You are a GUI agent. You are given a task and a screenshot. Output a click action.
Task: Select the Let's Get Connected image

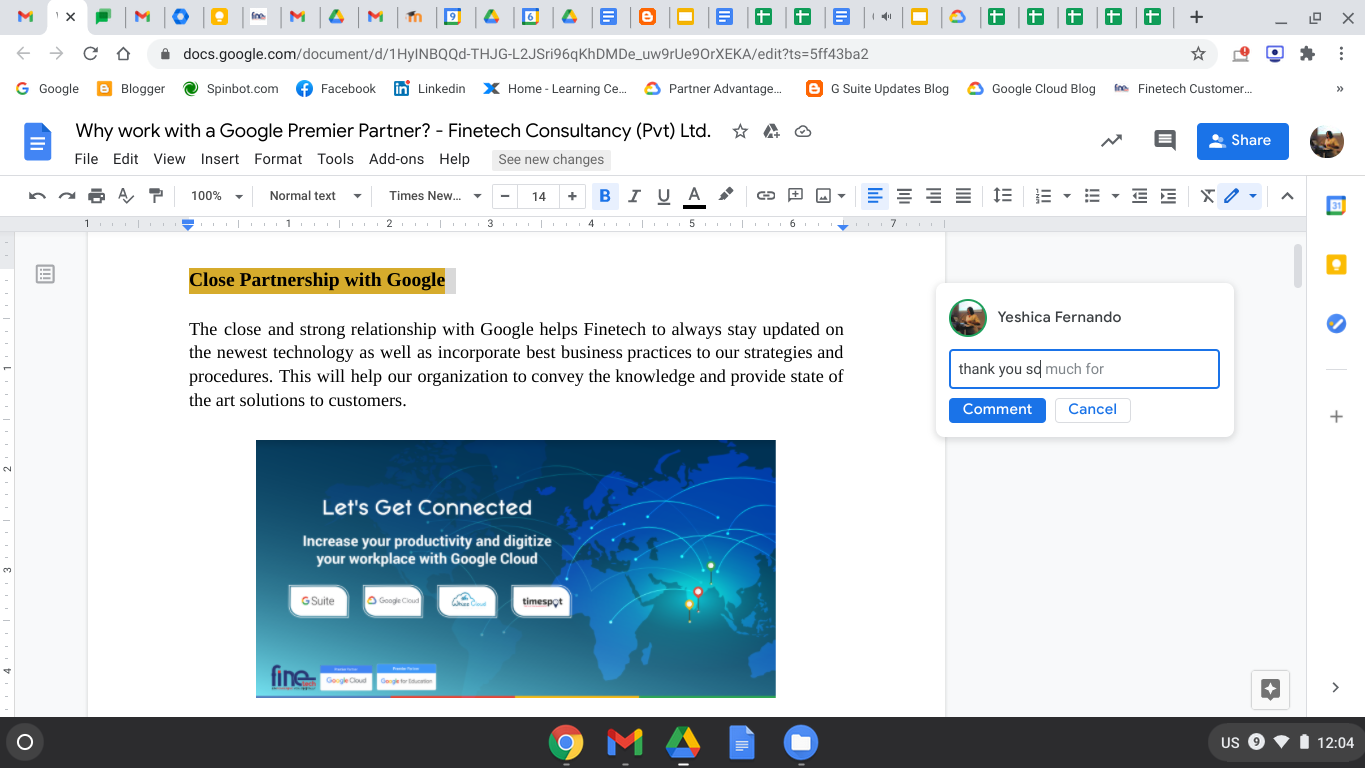pos(516,569)
